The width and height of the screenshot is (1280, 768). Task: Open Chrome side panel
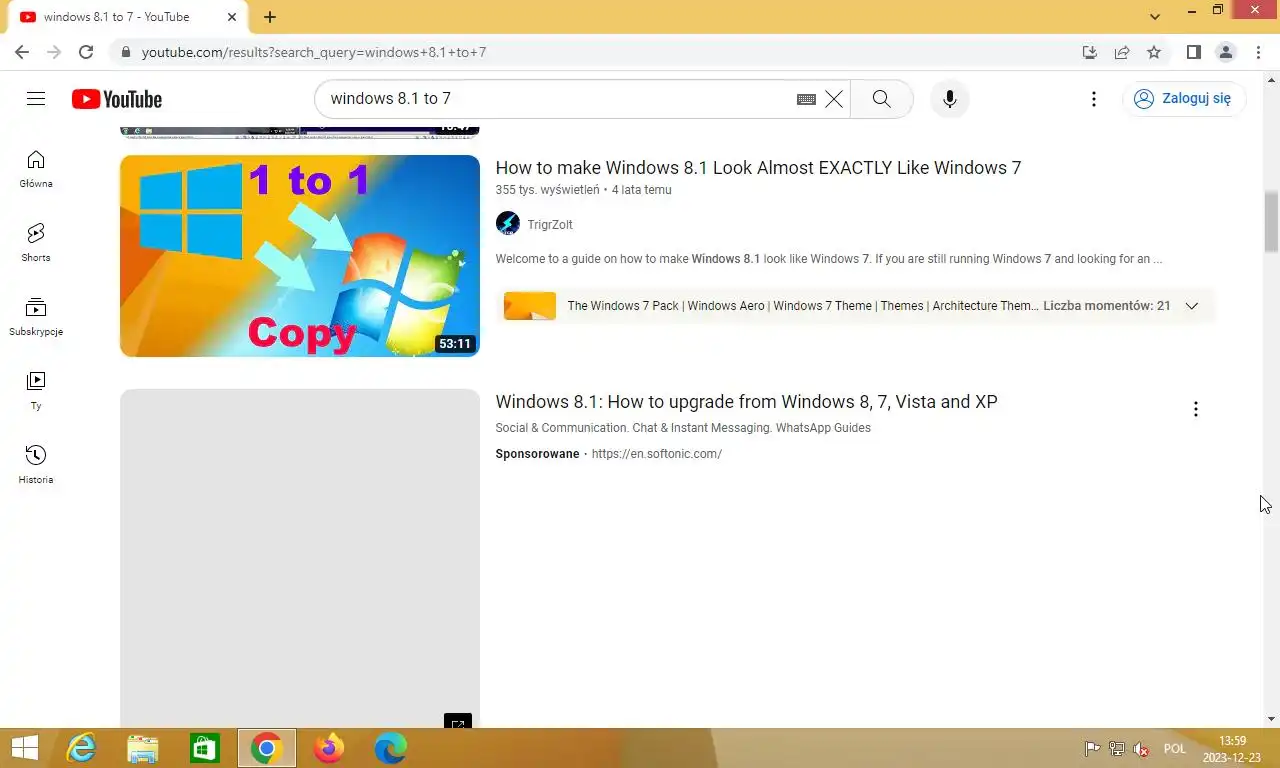pyautogui.click(x=1194, y=52)
